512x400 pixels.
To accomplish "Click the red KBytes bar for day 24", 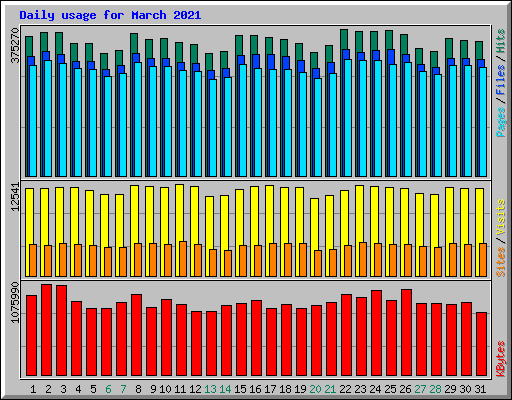I will click(377, 333).
